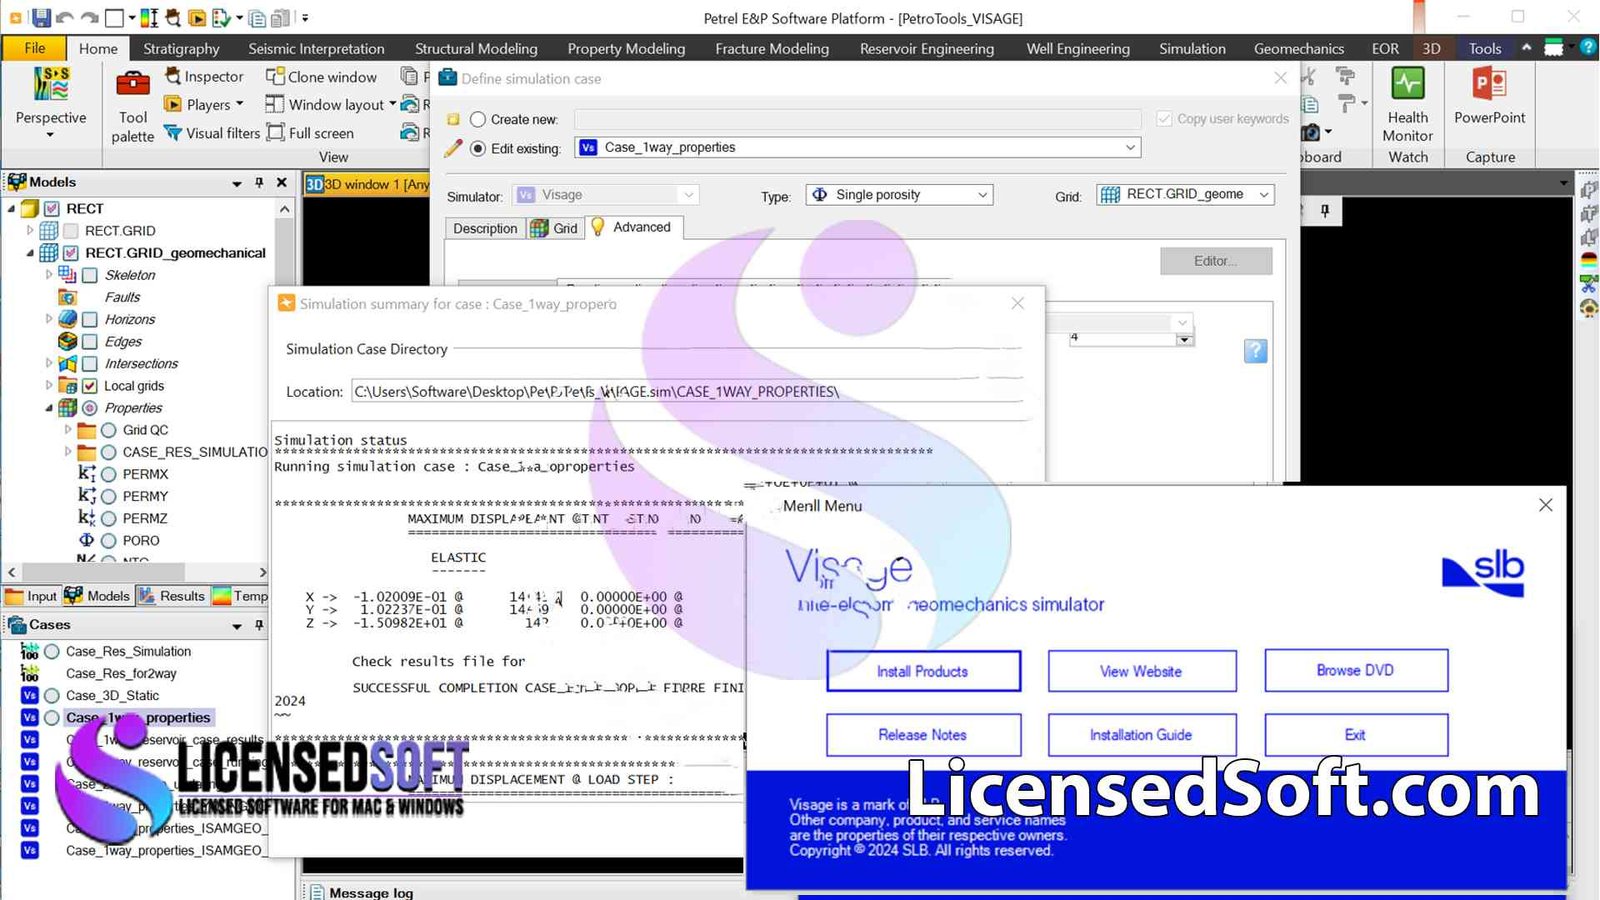Open the Grid tab in Define simulation case
This screenshot has width=1600, height=900.
[x=554, y=228]
